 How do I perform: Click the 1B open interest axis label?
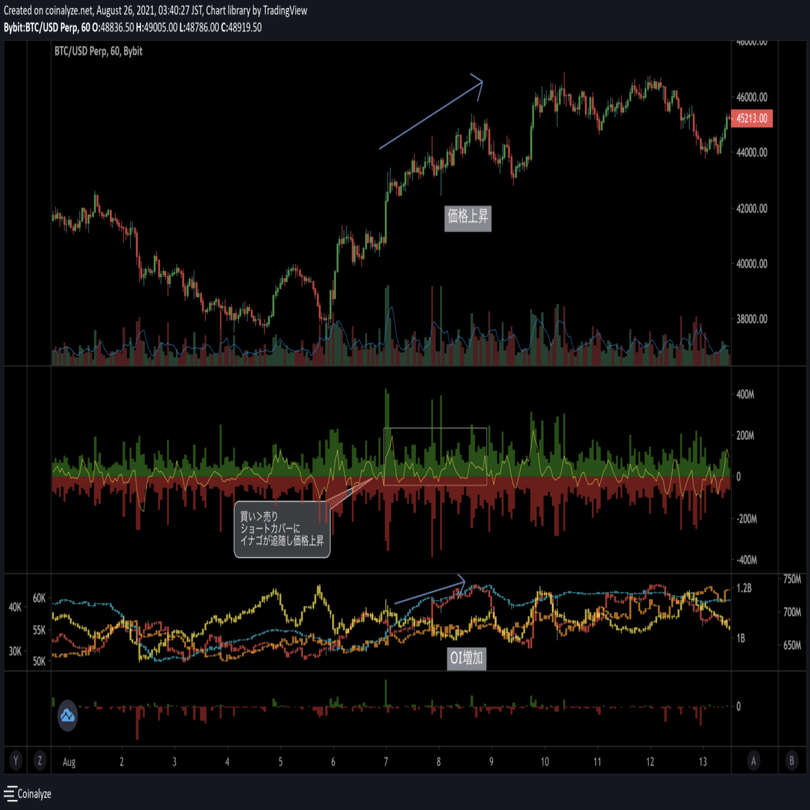pyautogui.click(x=741, y=638)
